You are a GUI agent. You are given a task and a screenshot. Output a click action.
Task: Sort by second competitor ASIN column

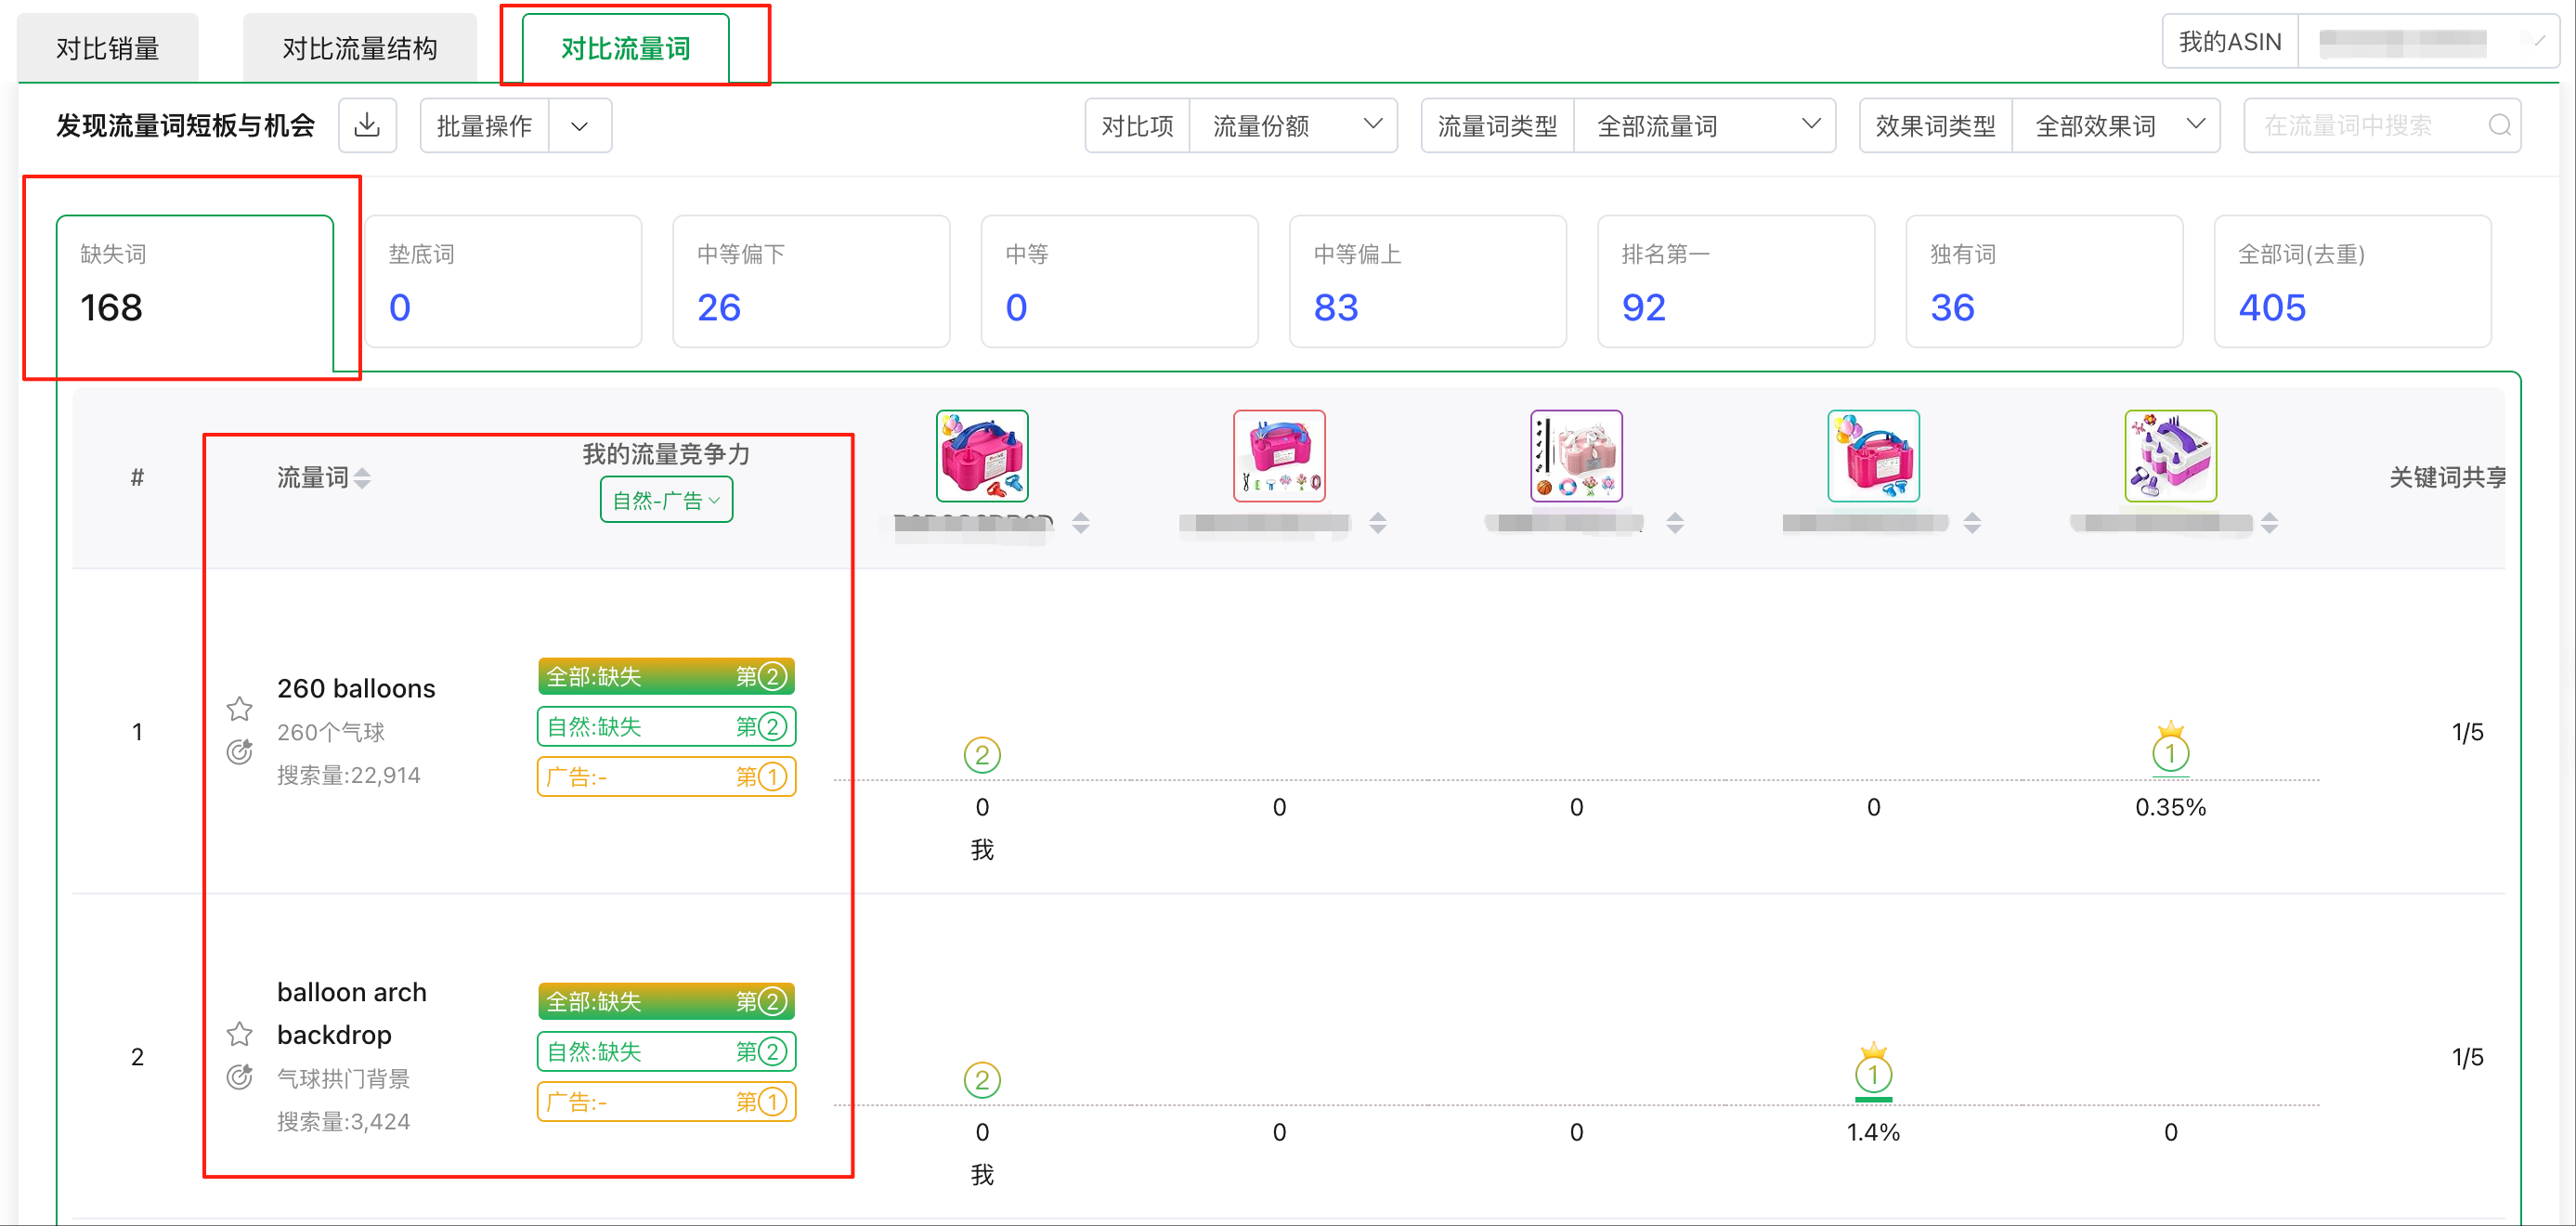point(1377,522)
